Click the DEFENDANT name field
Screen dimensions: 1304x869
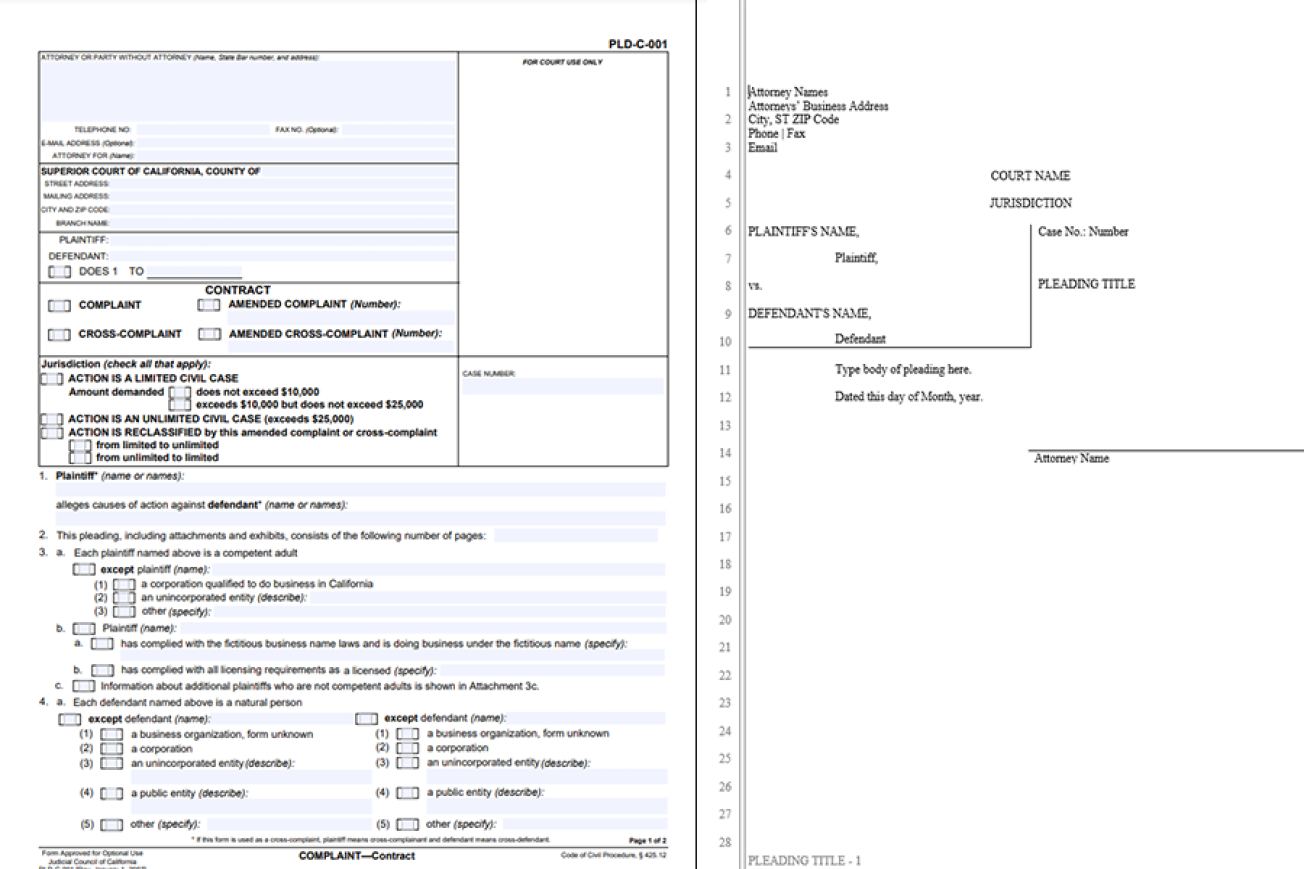coord(283,256)
